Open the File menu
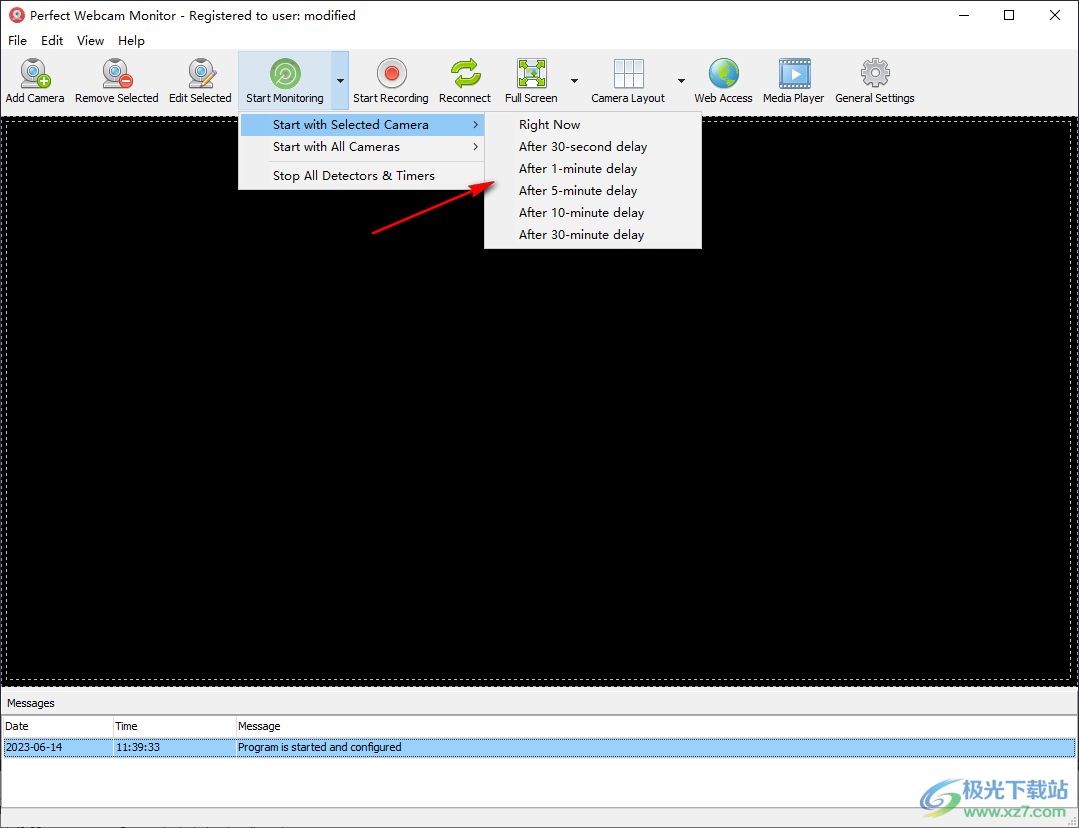Image resolution: width=1079 pixels, height=828 pixels. coord(17,41)
